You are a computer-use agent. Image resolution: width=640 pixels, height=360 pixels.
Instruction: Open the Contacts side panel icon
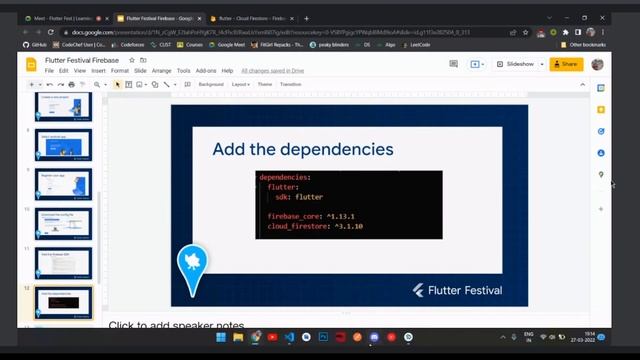(601, 153)
